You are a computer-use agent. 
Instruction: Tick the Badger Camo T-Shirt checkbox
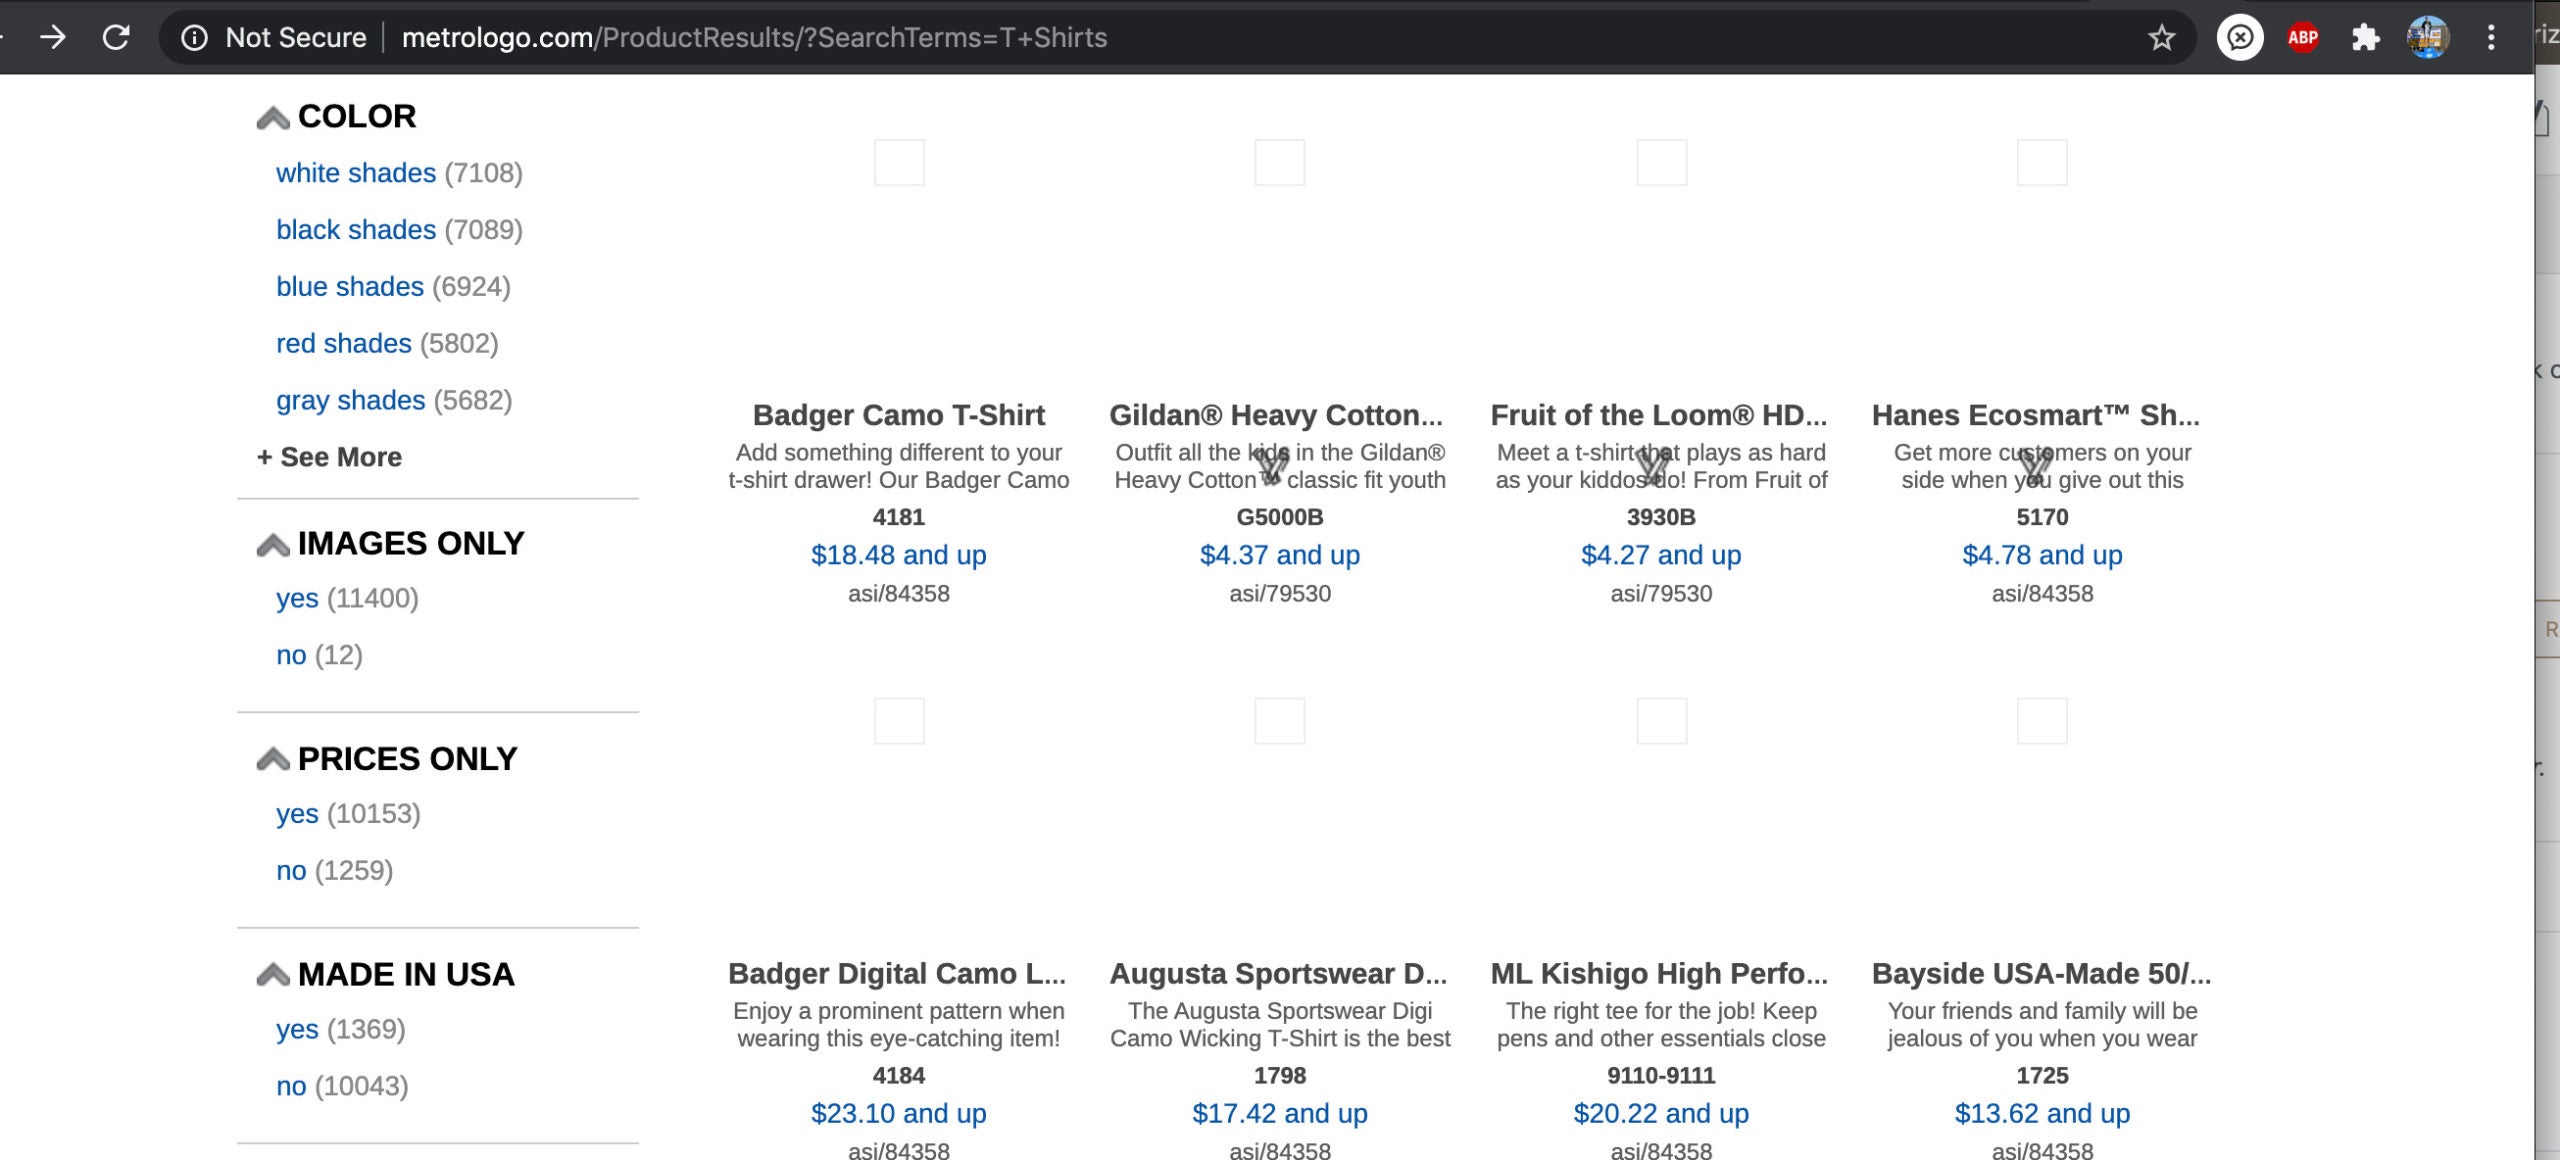tap(899, 162)
